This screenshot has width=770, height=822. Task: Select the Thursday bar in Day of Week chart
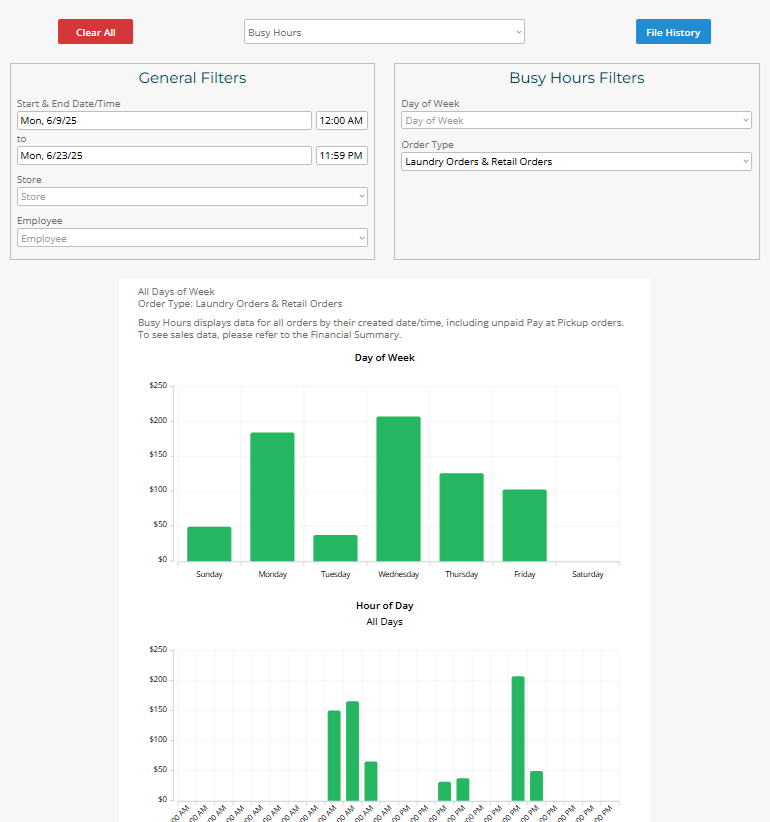click(x=461, y=517)
